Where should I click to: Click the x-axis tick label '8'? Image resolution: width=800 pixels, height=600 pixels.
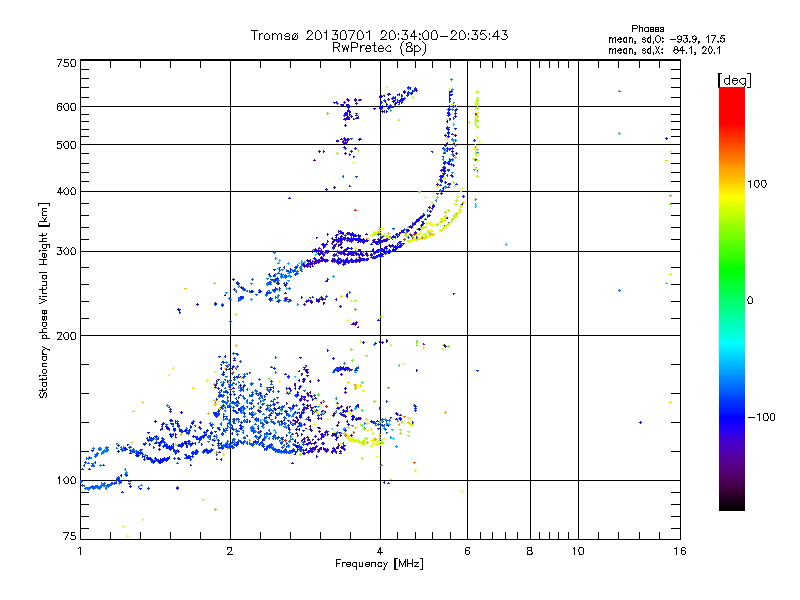click(530, 551)
